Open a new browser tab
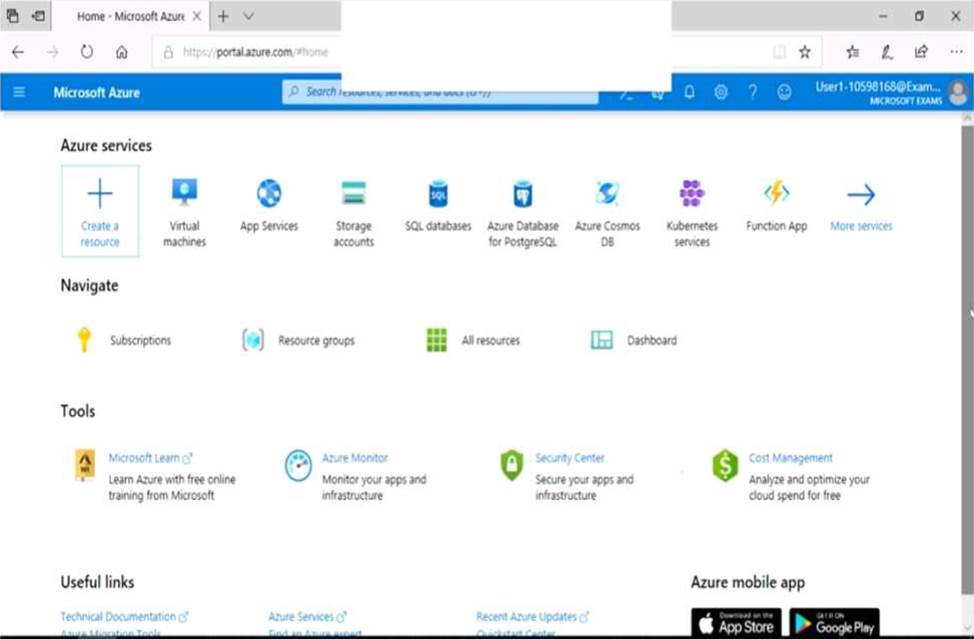Screen dimensions: 974x639 coord(223,16)
